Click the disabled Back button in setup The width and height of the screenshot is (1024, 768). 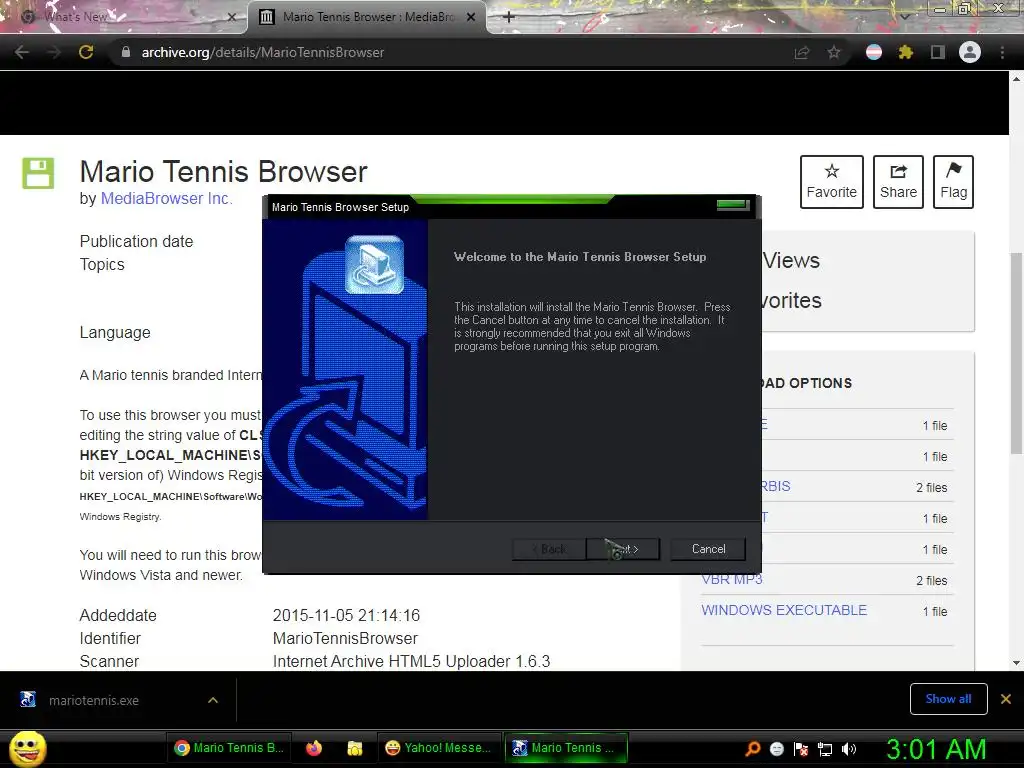[549, 549]
